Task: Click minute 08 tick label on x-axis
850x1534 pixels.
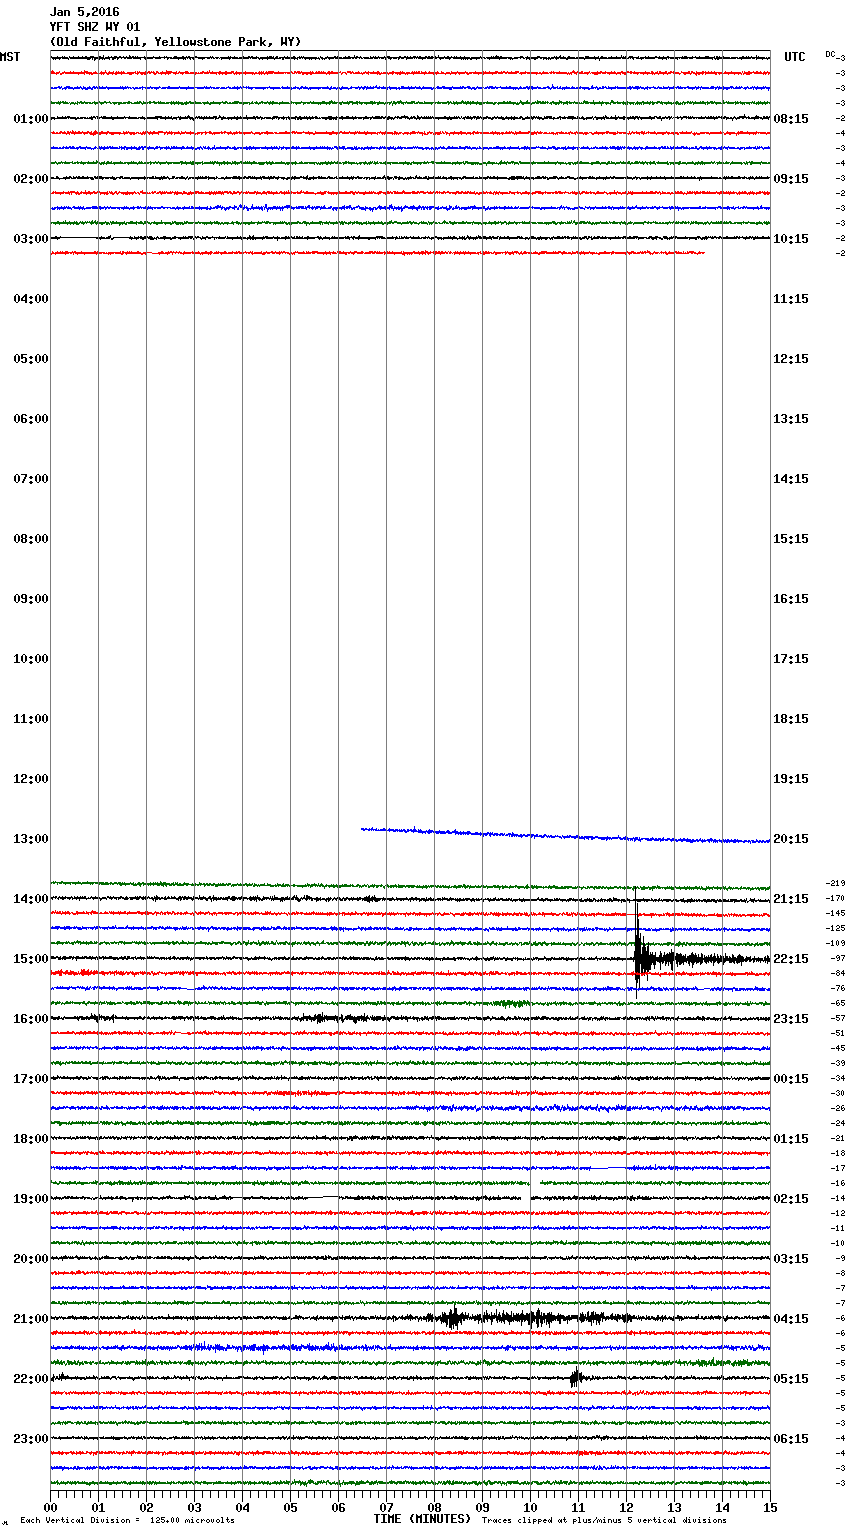Action: point(434,1507)
